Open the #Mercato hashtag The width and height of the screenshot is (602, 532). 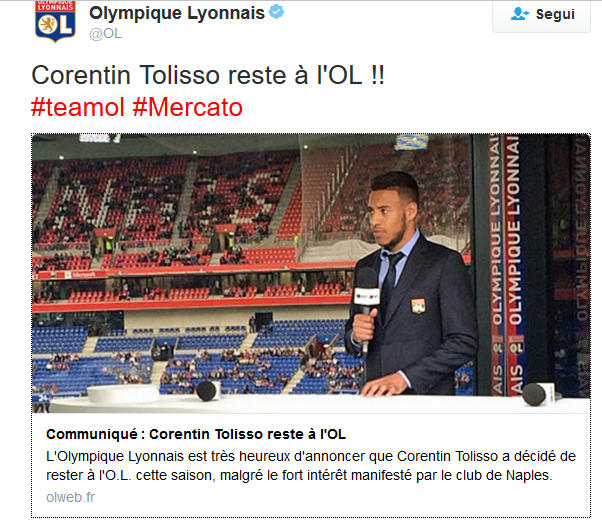[188, 107]
